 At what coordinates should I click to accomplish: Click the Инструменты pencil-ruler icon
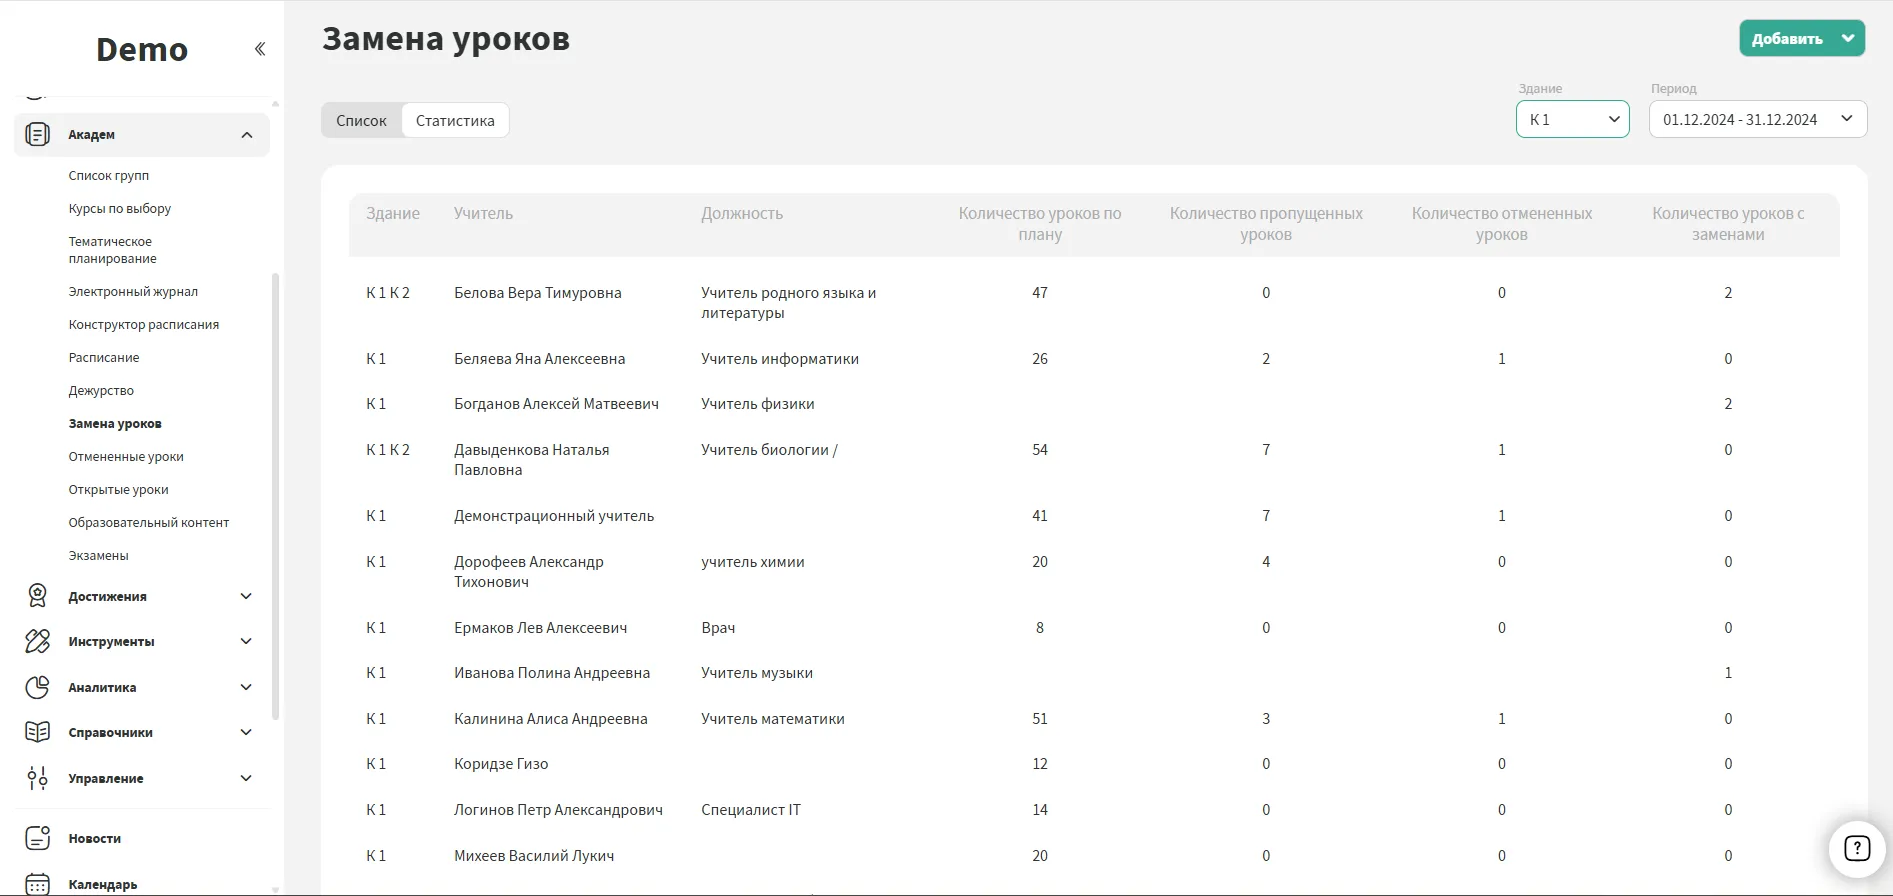(37, 641)
